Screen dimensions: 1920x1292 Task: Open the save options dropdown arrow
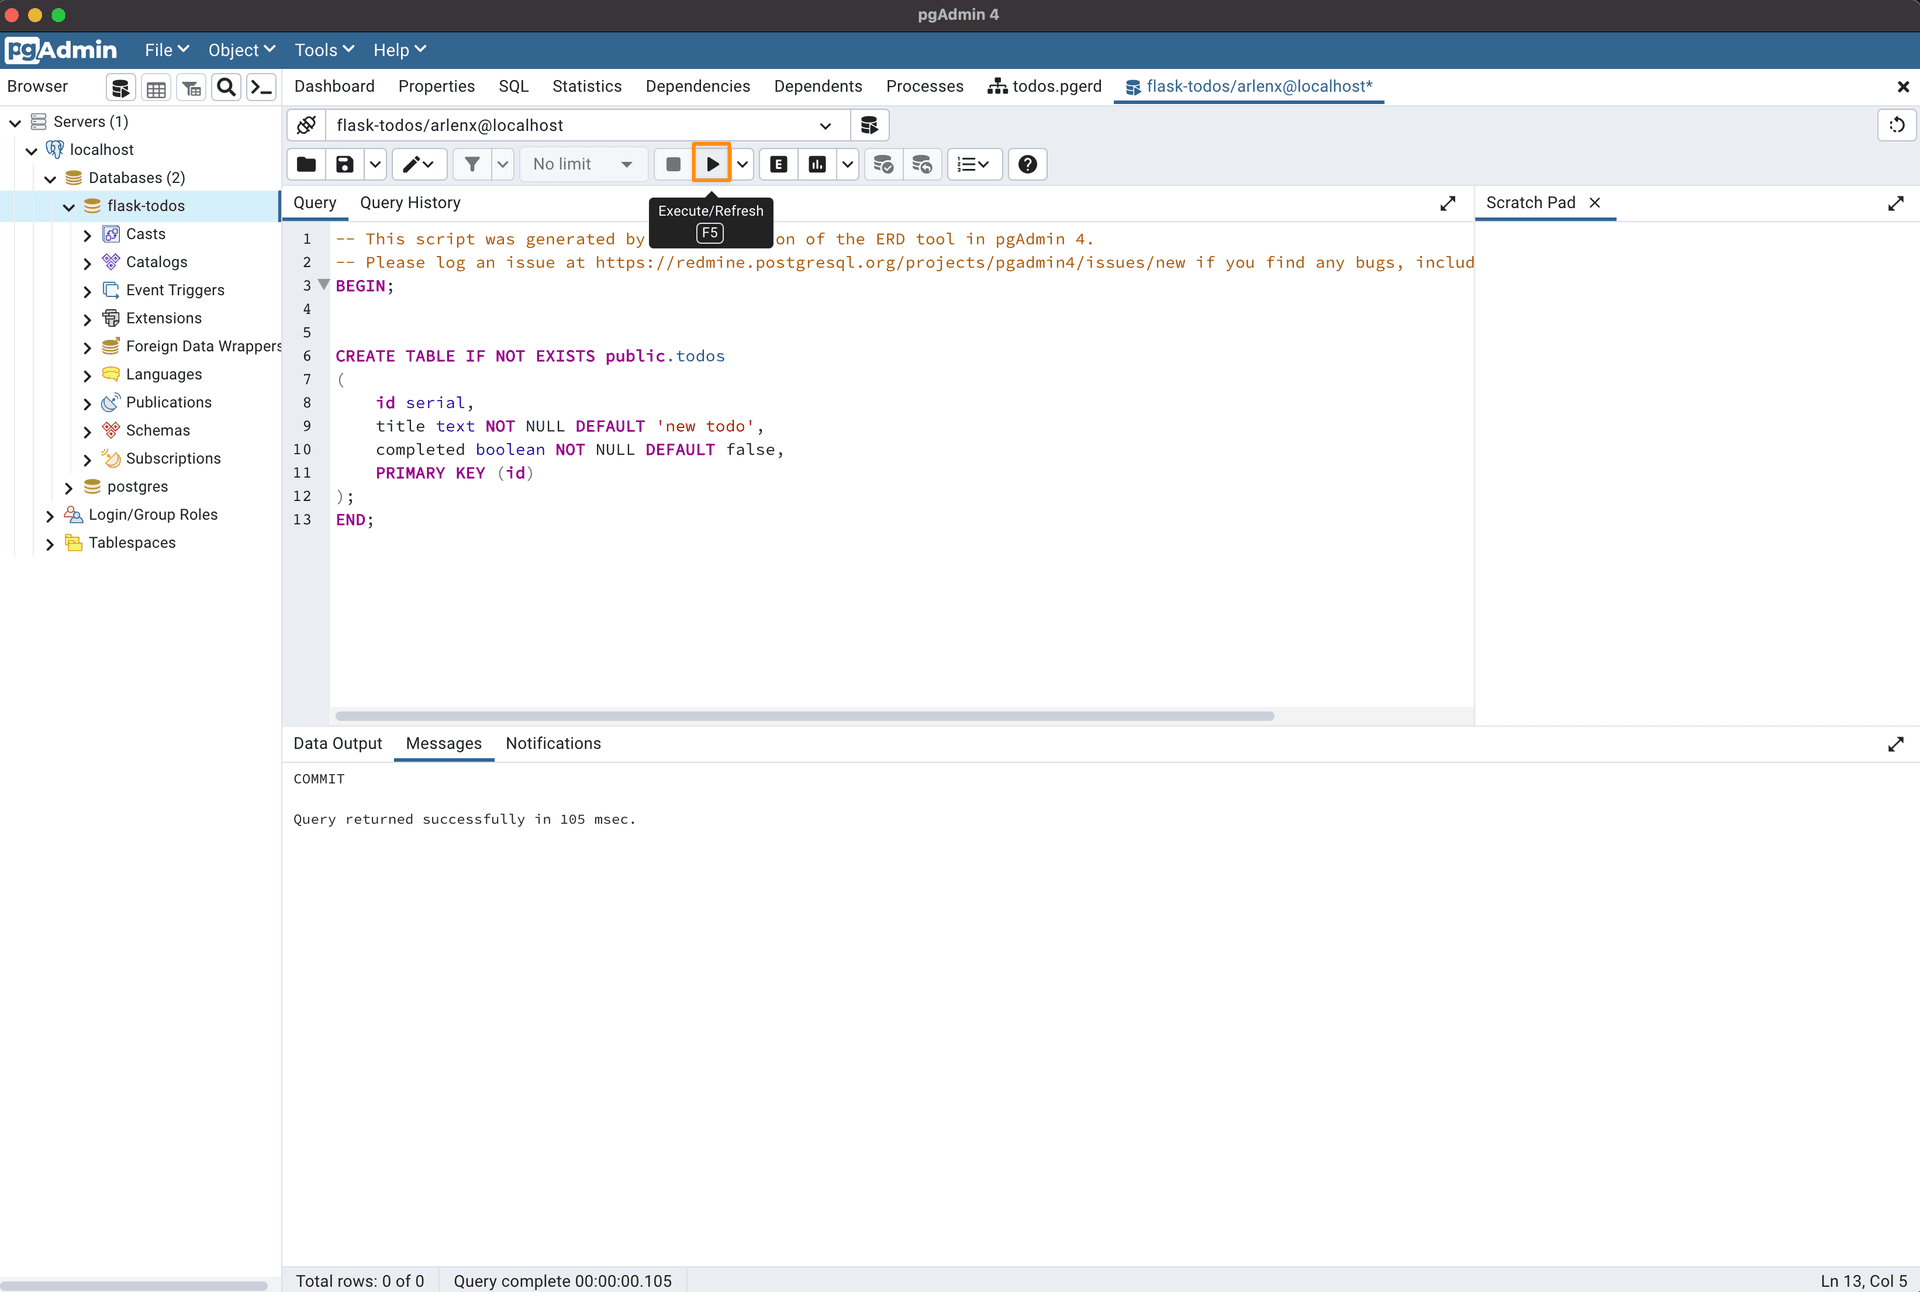point(375,164)
